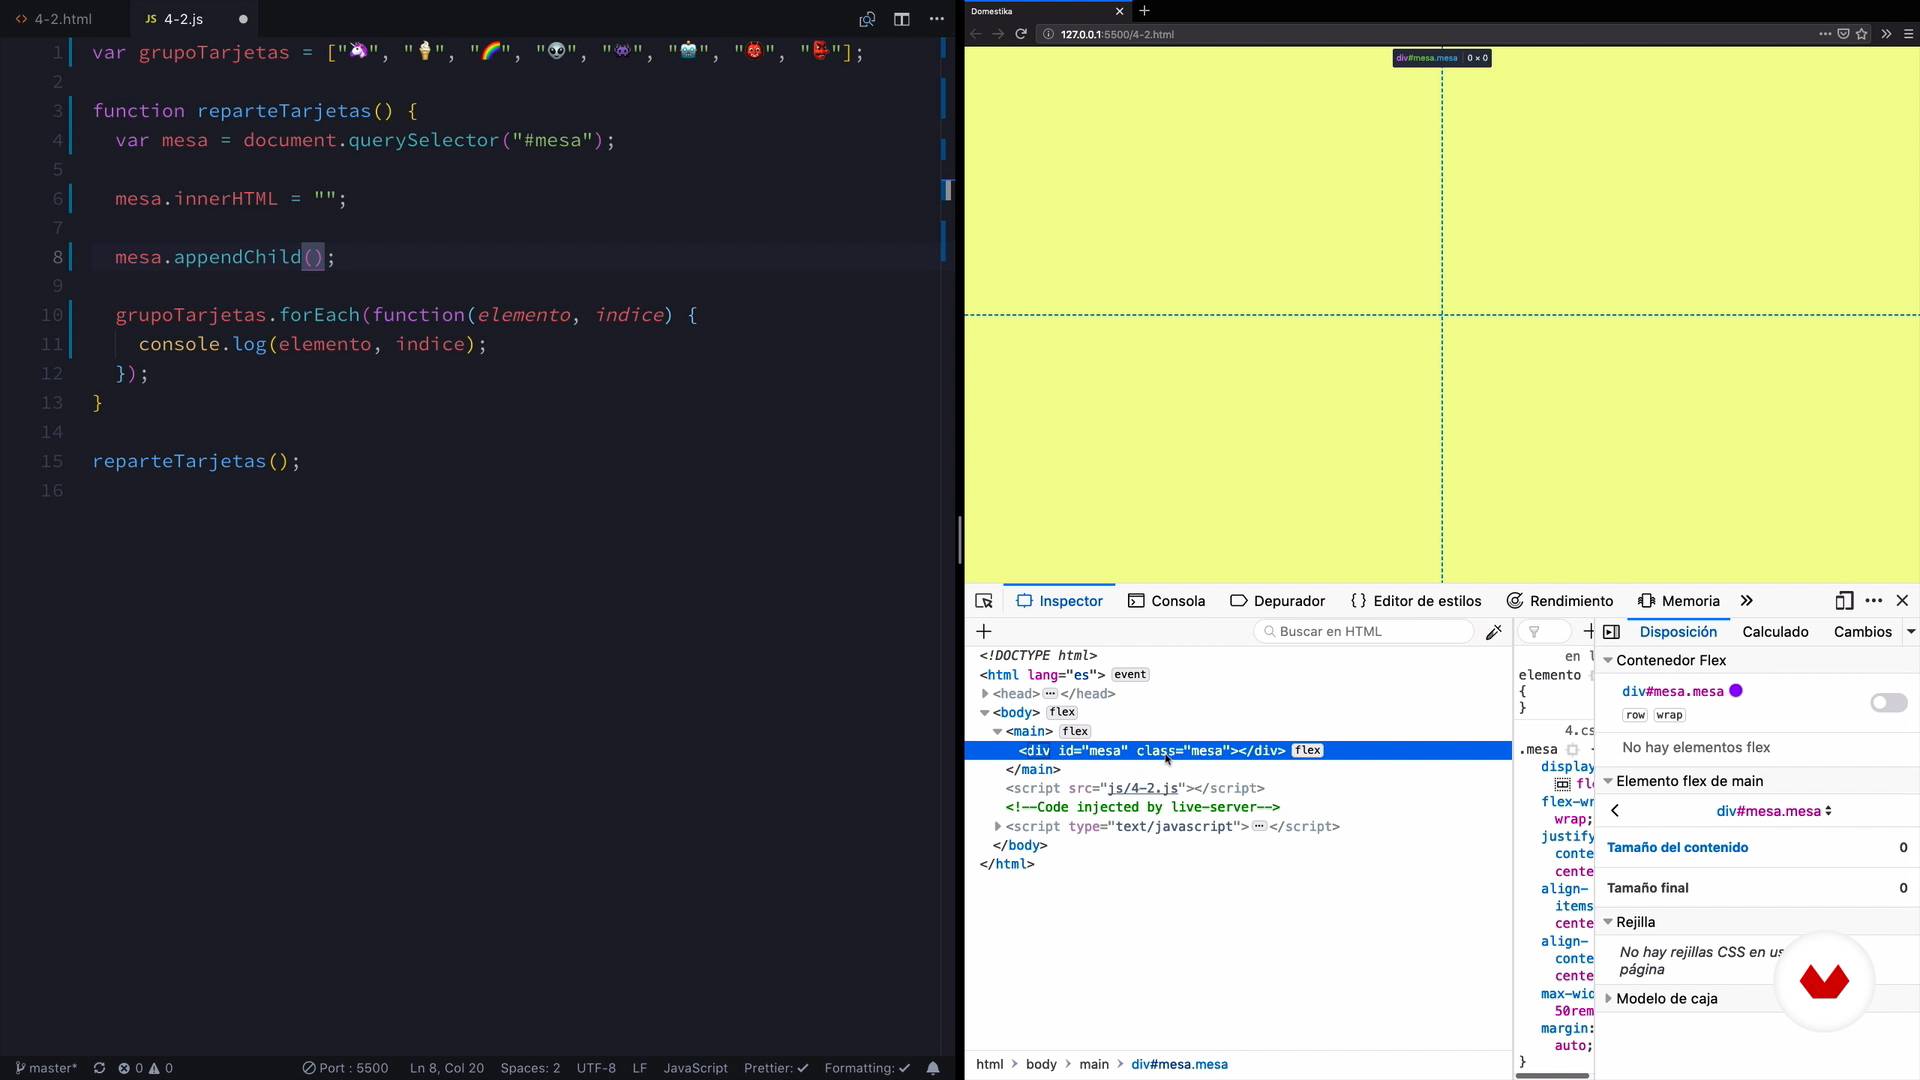Click the eyedropper icon in Inspector
This screenshot has width=1920, height=1080.
click(1494, 632)
